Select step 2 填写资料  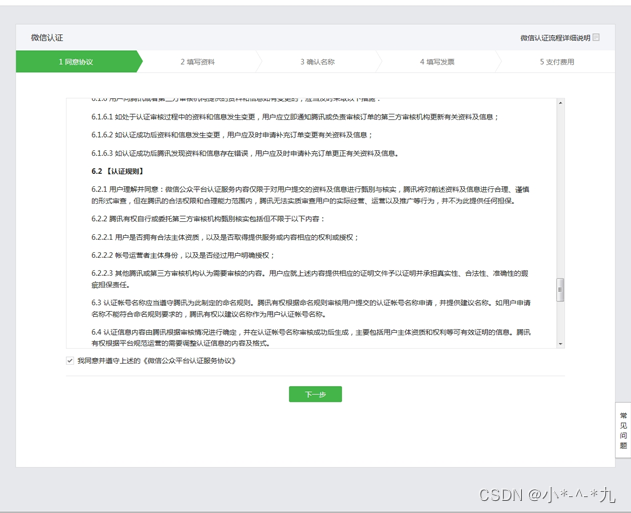pos(197,62)
